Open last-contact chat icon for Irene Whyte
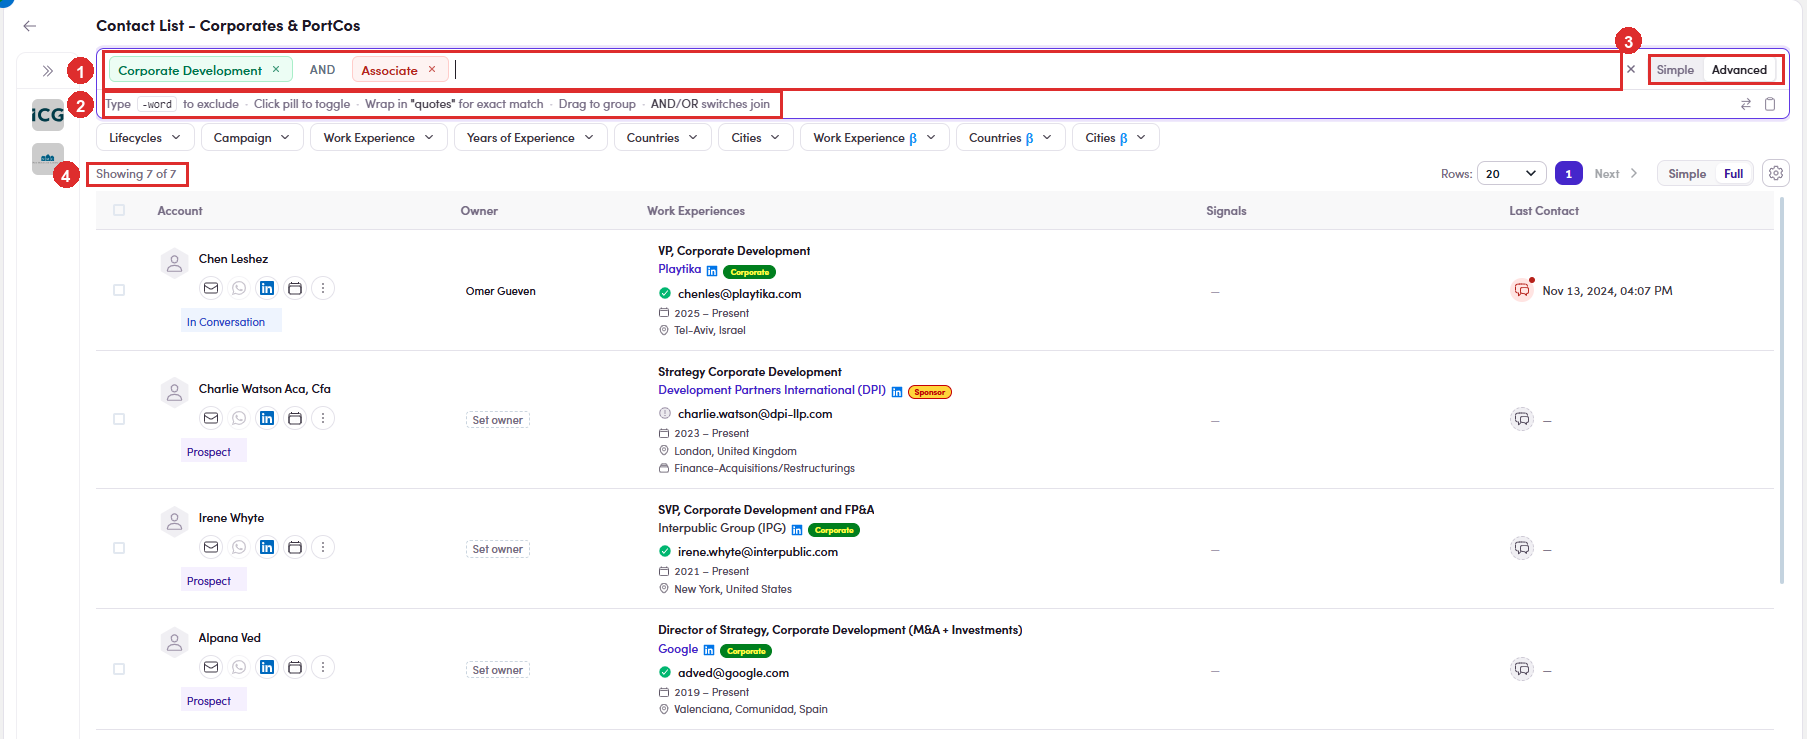 pyautogui.click(x=1522, y=548)
